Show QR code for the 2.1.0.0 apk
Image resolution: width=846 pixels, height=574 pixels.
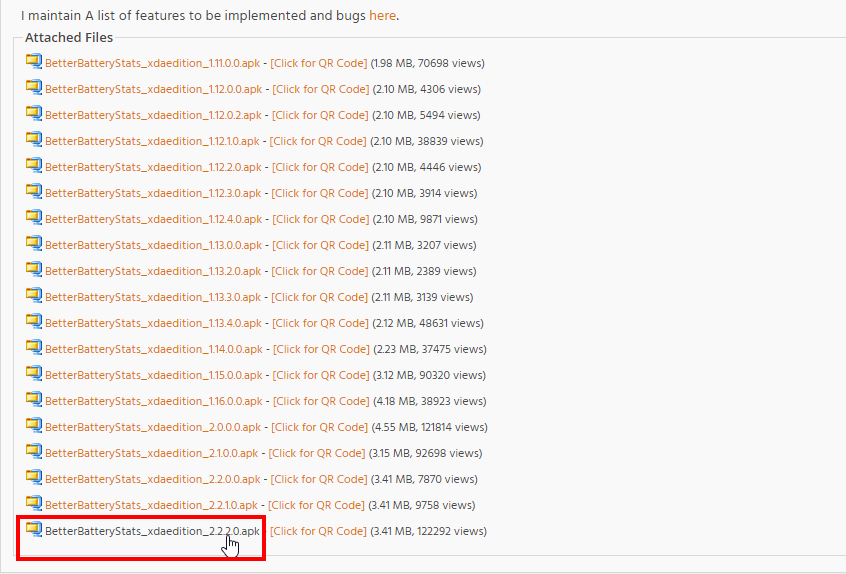[x=317, y=453]
